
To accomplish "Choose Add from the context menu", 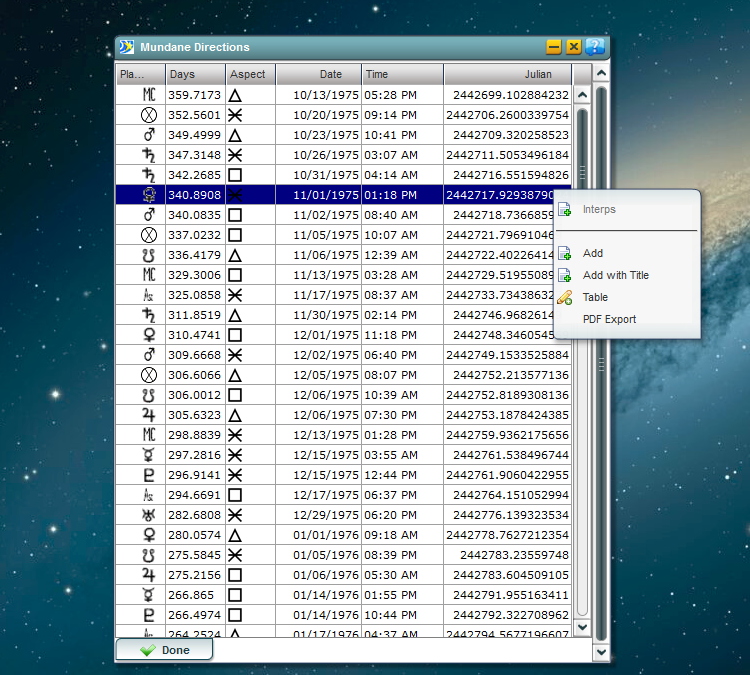I will tap(593, 253).
